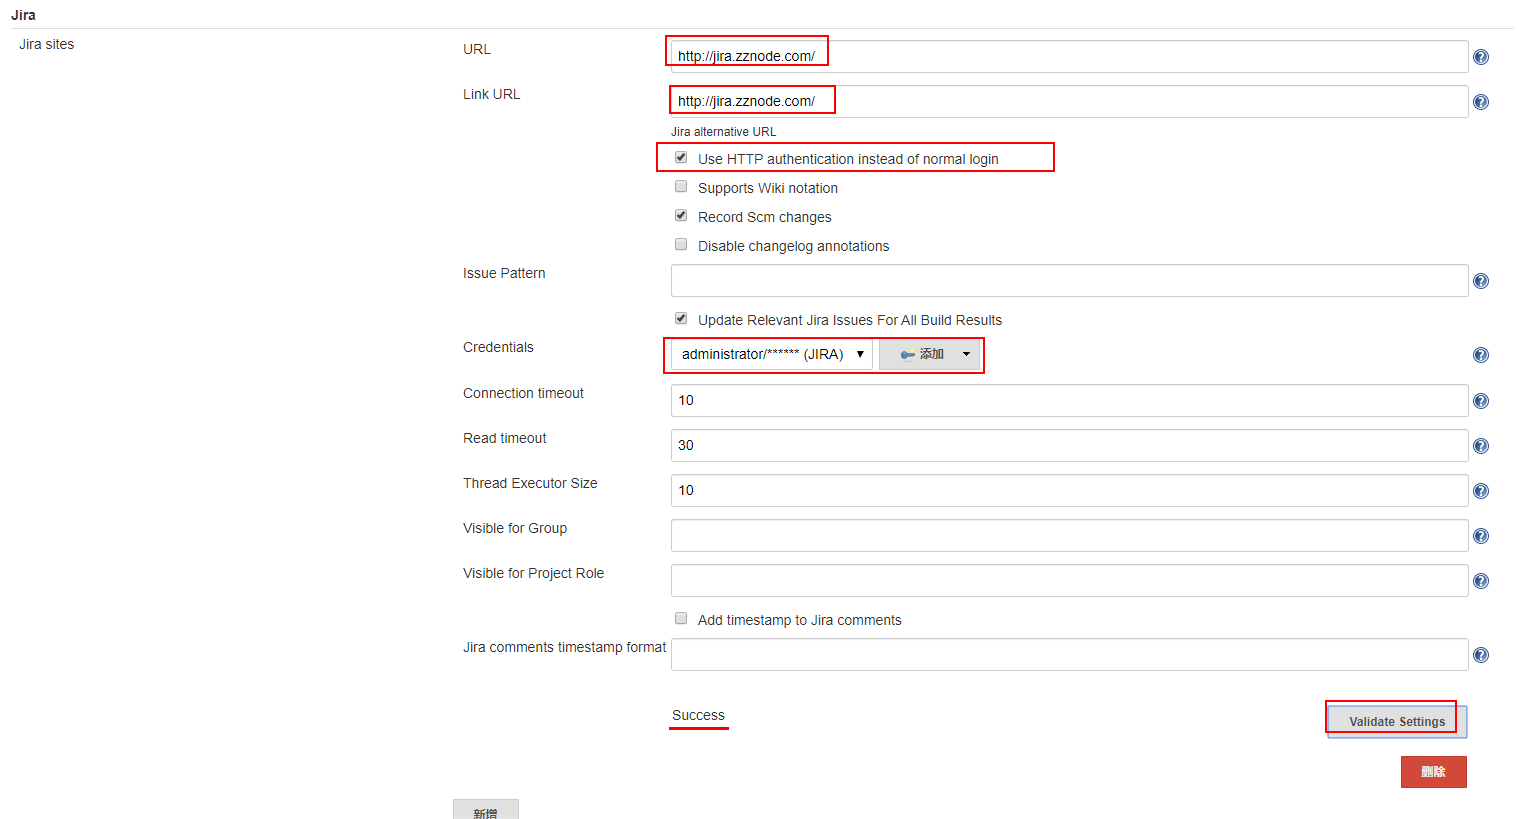
Task: Enable Supports Wiki notation checkbox
Action: [681, 187]
